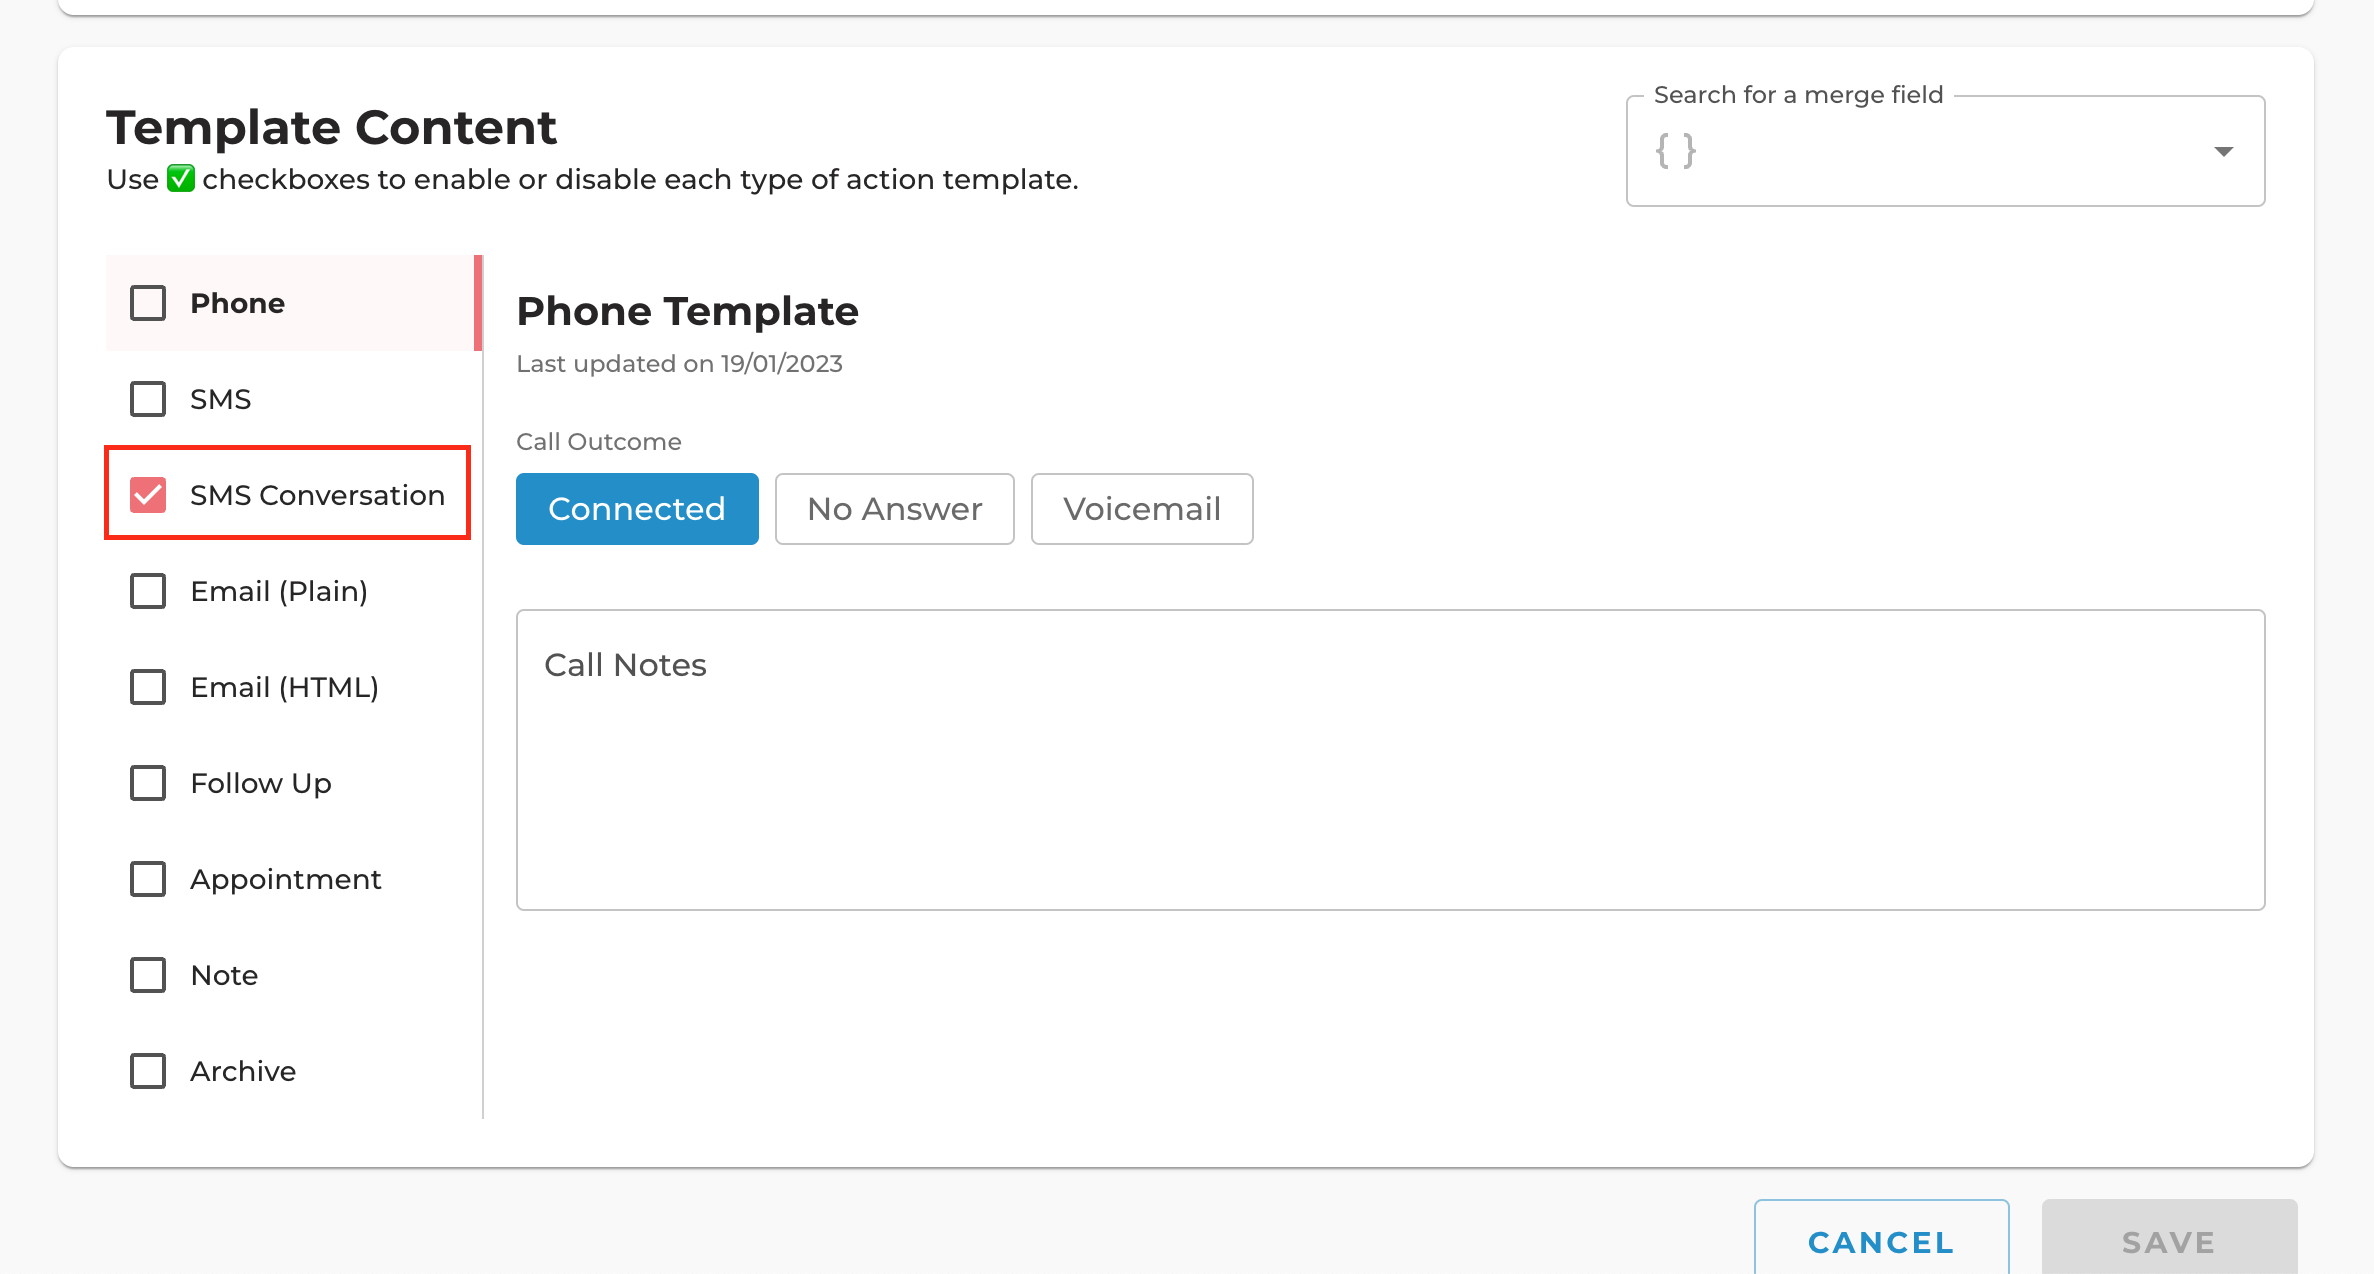Screen dimensions: 2374x1274
Task: Toggle the Follow Up checkbox
Action: point(148,783)
